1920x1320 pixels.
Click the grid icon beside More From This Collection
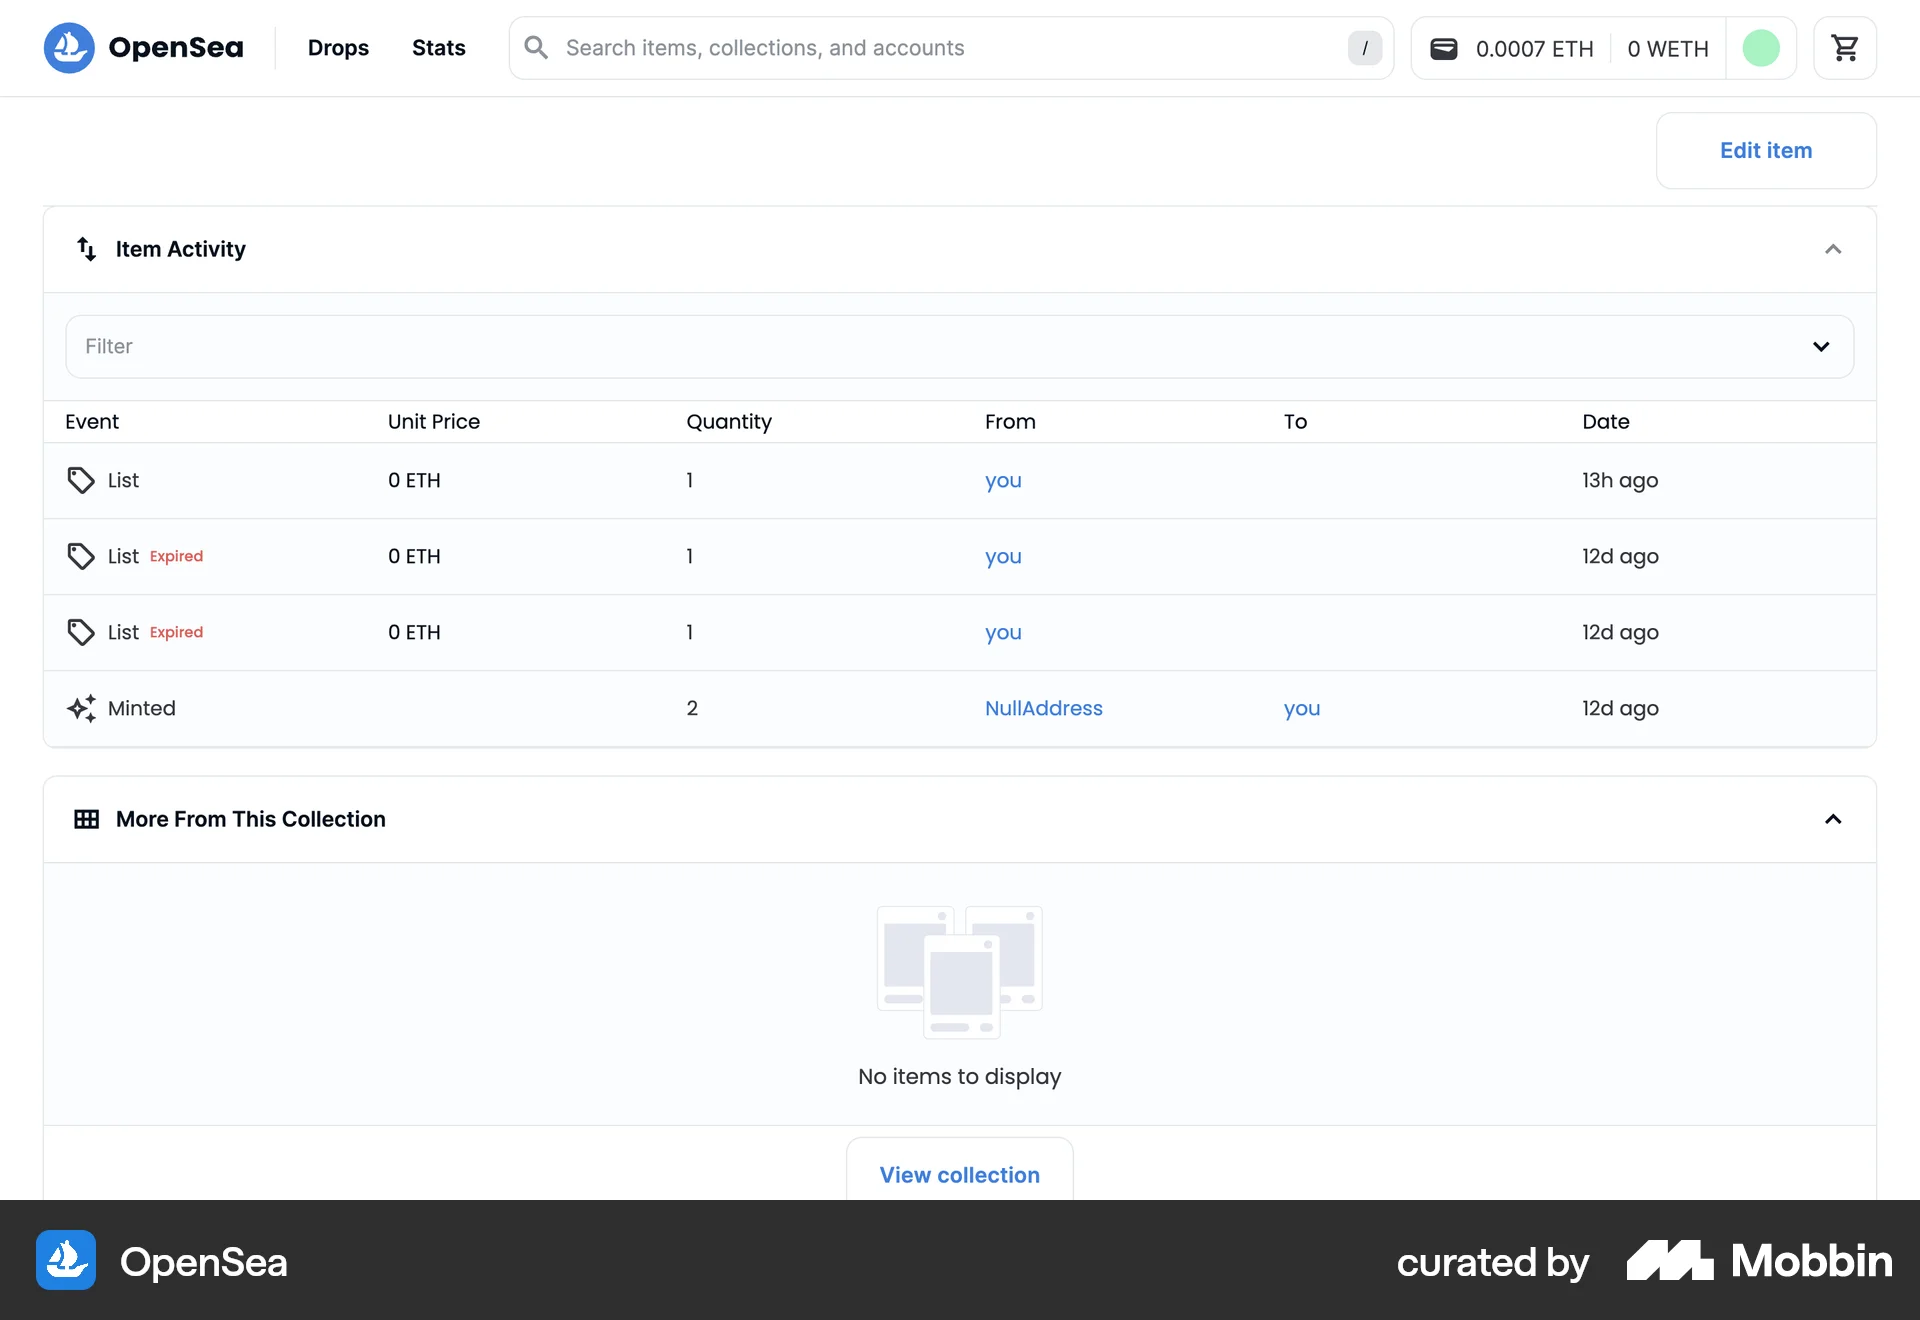87,819
